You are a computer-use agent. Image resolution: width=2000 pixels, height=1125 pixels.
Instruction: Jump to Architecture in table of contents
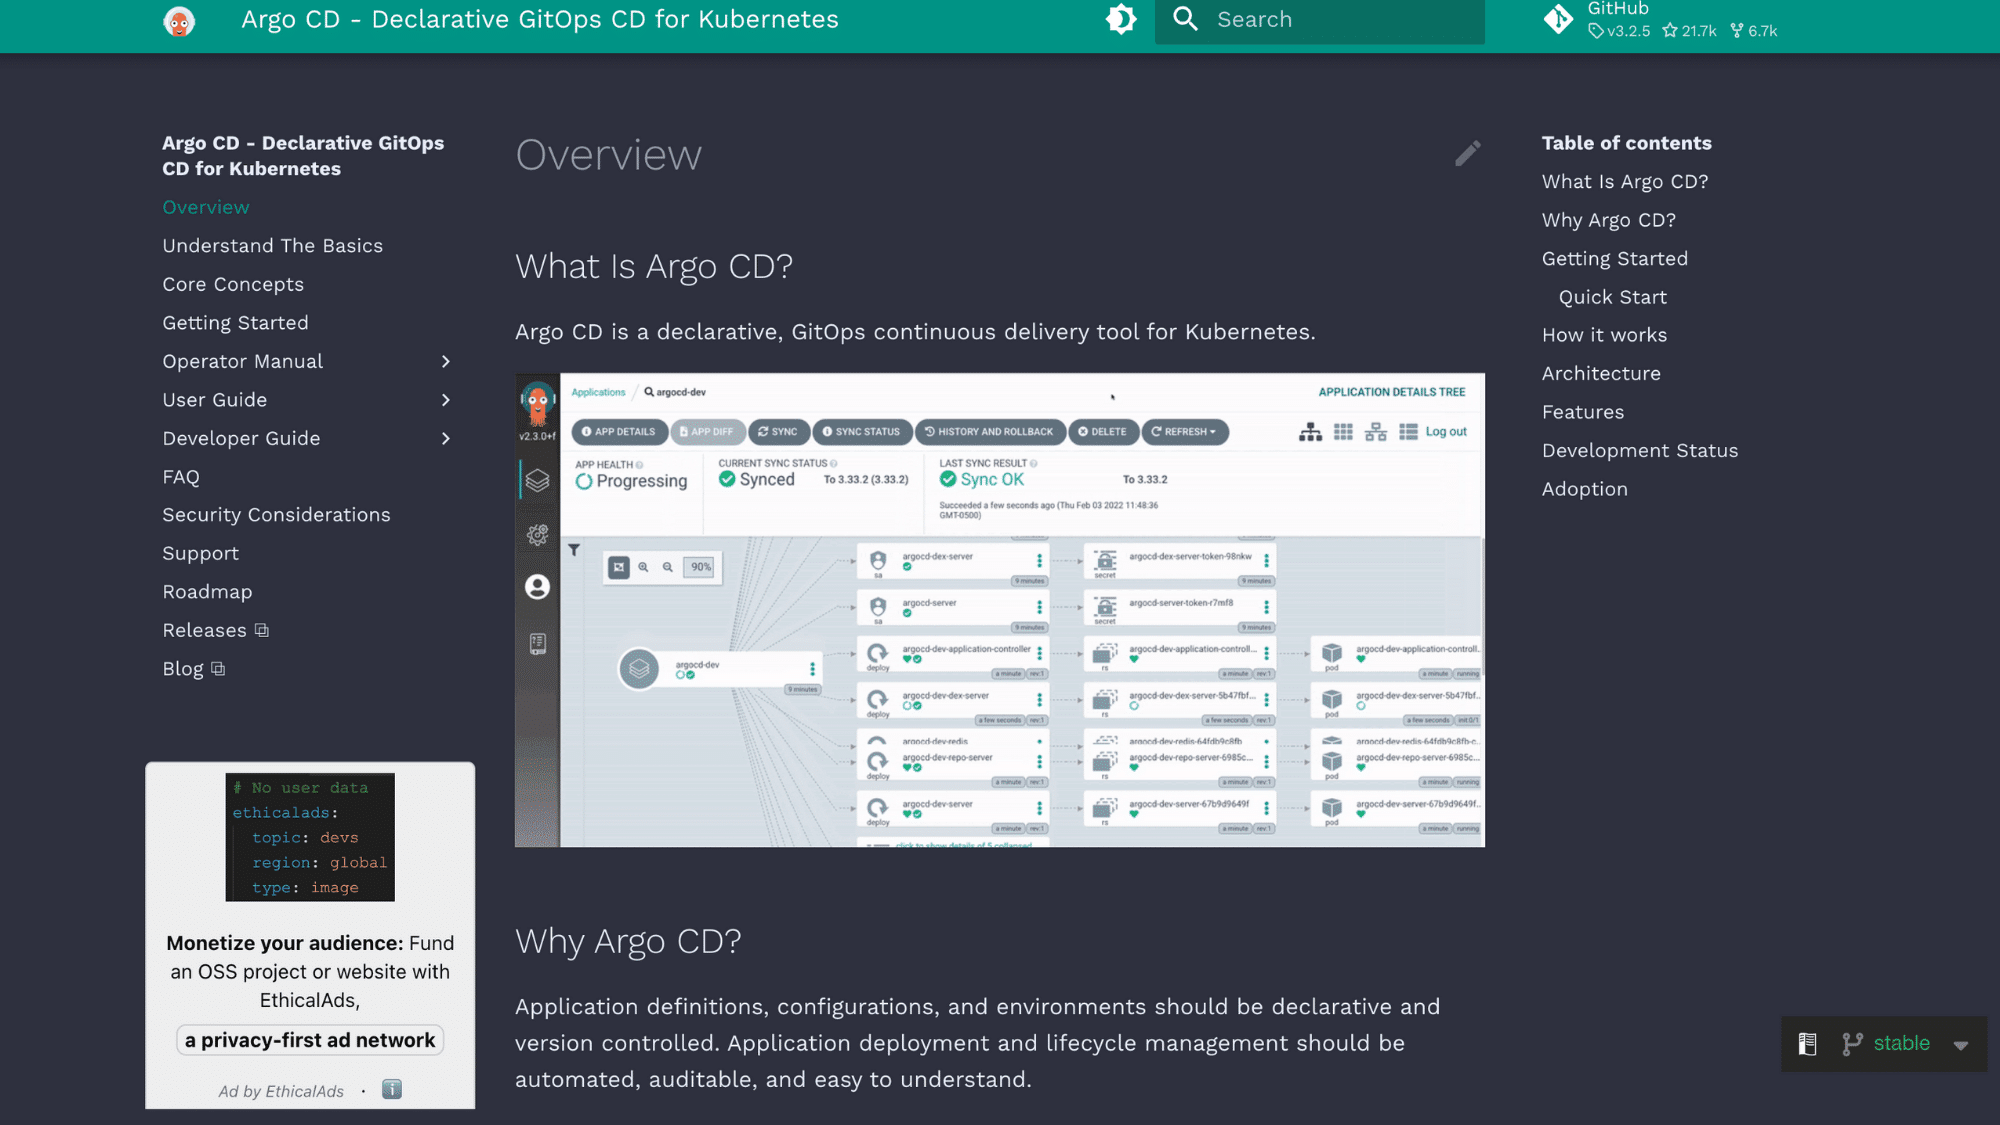(1600, 373)
